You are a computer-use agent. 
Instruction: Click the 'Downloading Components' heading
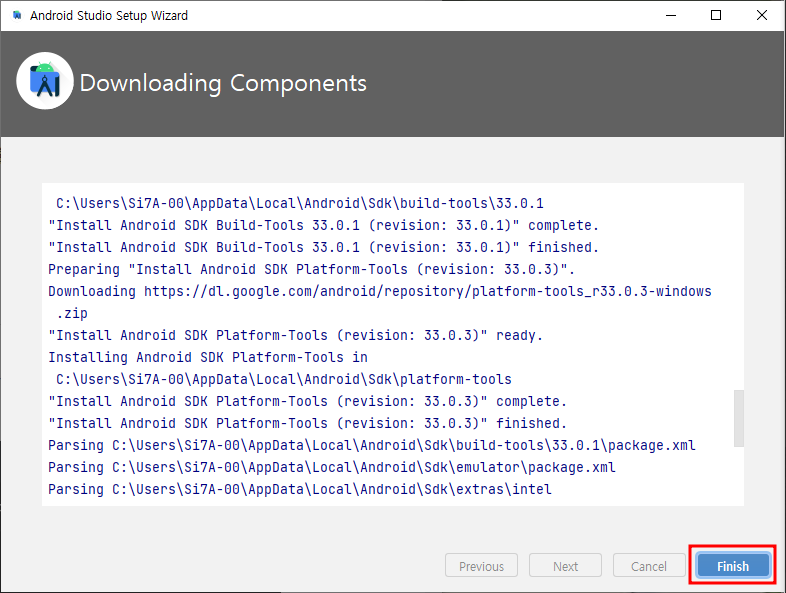tap(223, 83)
